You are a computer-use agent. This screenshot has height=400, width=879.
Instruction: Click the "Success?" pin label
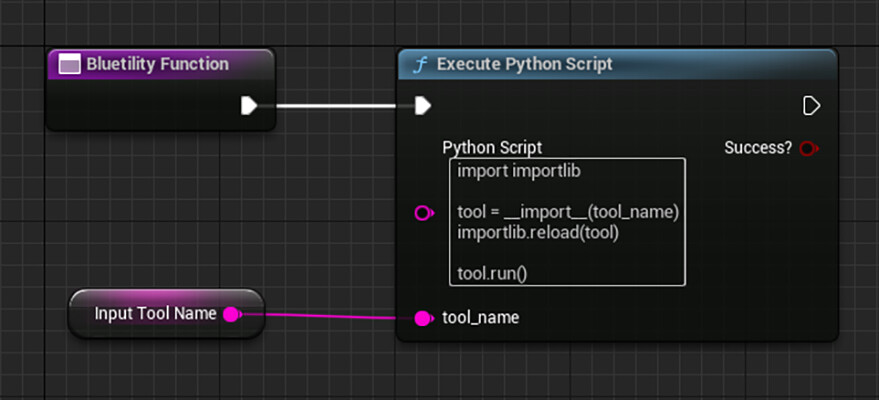point(758,148)
